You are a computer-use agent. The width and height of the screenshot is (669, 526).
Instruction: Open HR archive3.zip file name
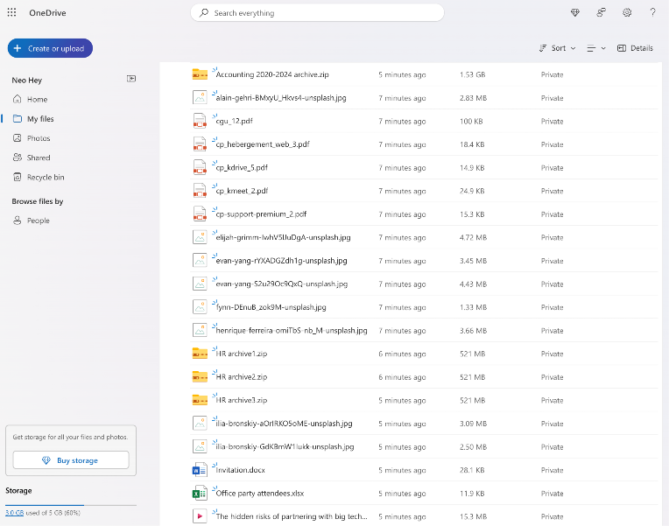241,400
